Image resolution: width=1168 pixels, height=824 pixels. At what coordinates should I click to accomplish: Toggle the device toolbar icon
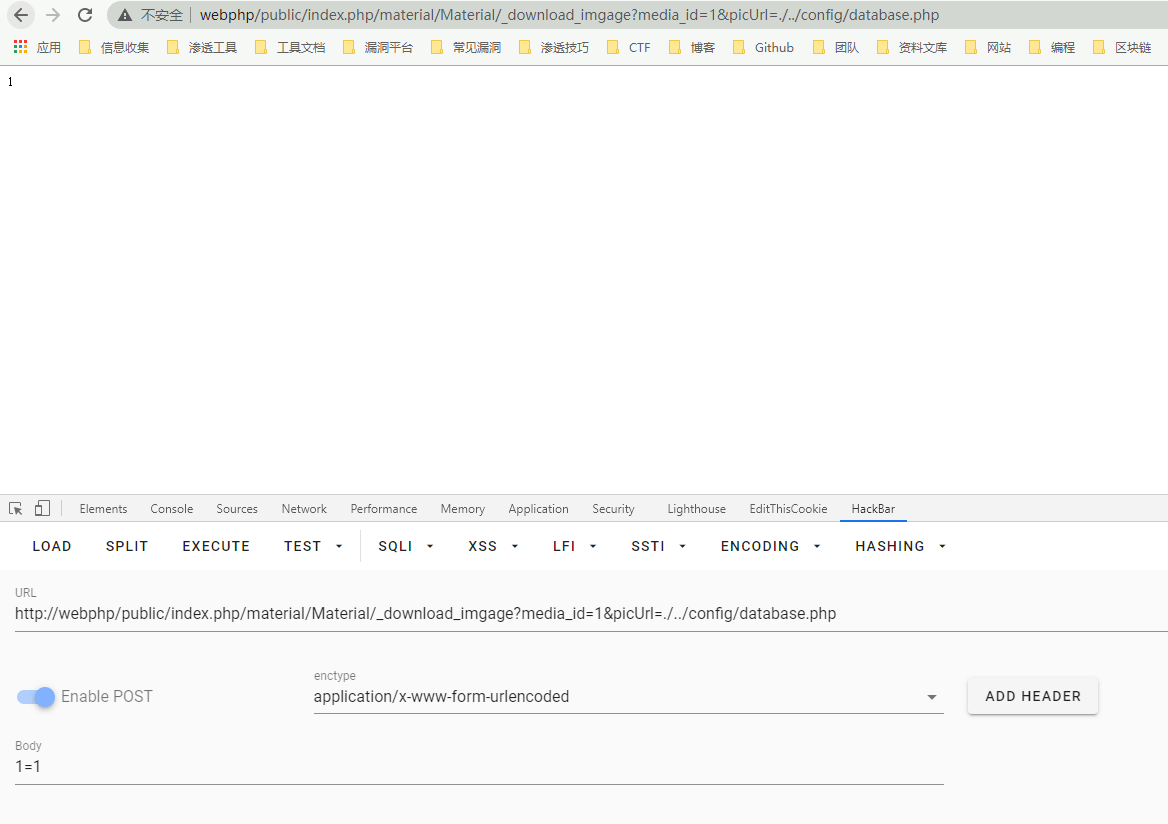click(x=42, y=508)
